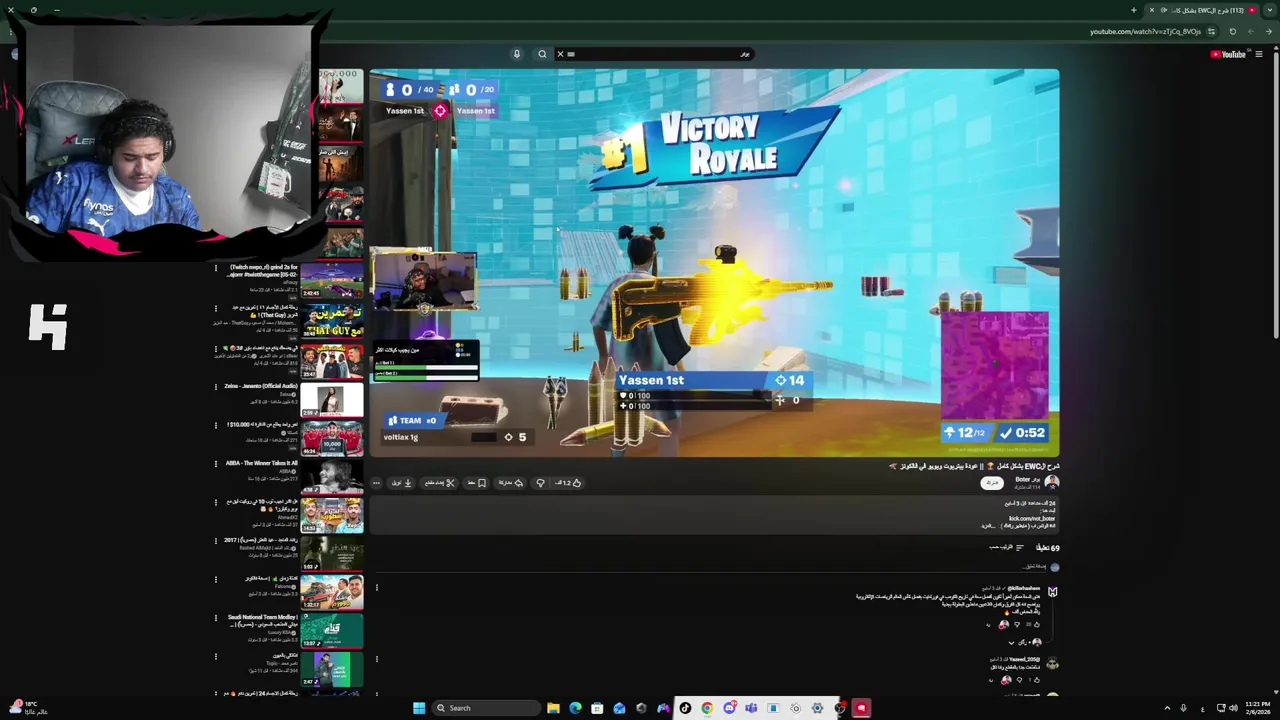Open options menu for the Yazeed_205 comment
1280x720 pixels.
tap(376, 659)
